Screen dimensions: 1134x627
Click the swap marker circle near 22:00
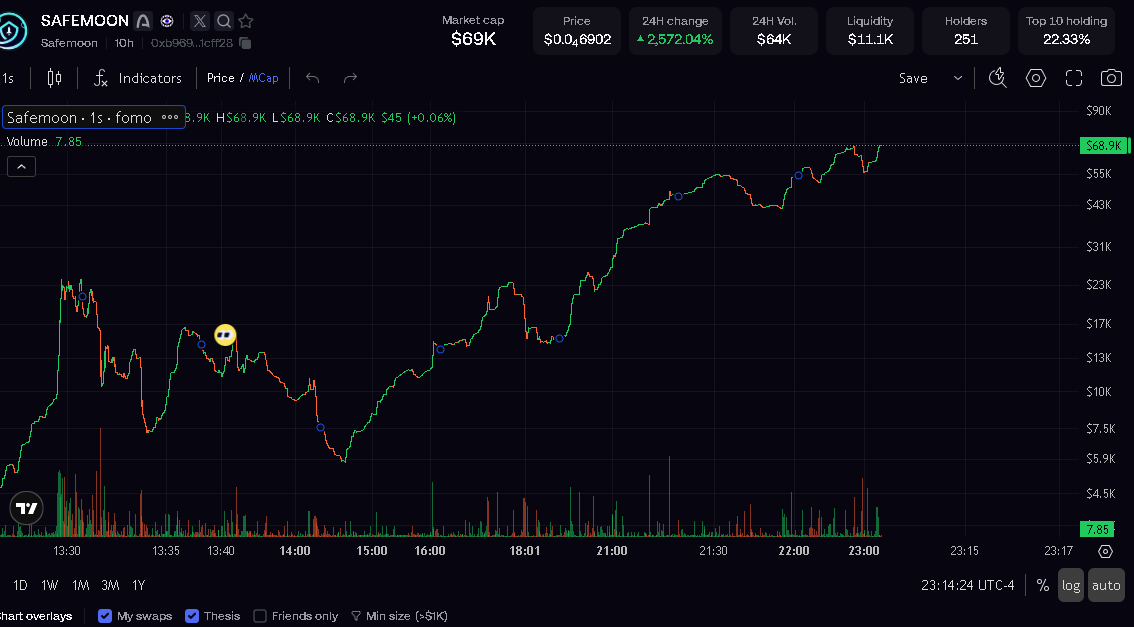pyautogui.click(x=798, y=176)
